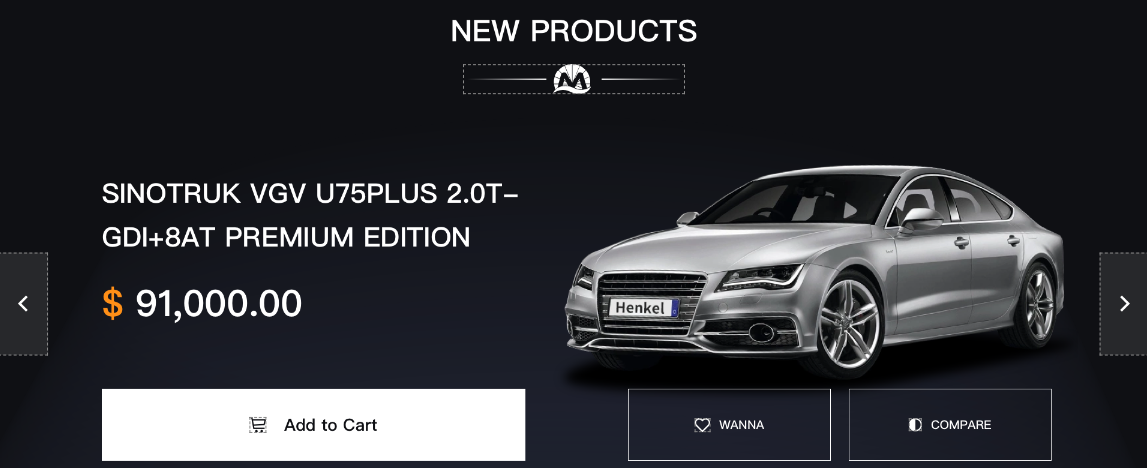This screenshot has height=468, width=1147.
Task: Open the silver car product image
Action: click(x=814, y=273)
